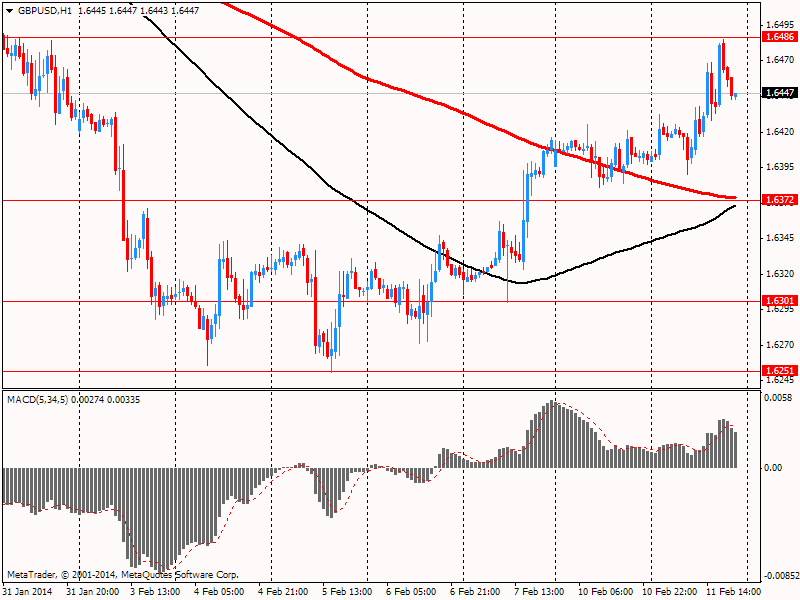
Task: Select the 1.6251 red price label
Action: click(x=780, y=370)
